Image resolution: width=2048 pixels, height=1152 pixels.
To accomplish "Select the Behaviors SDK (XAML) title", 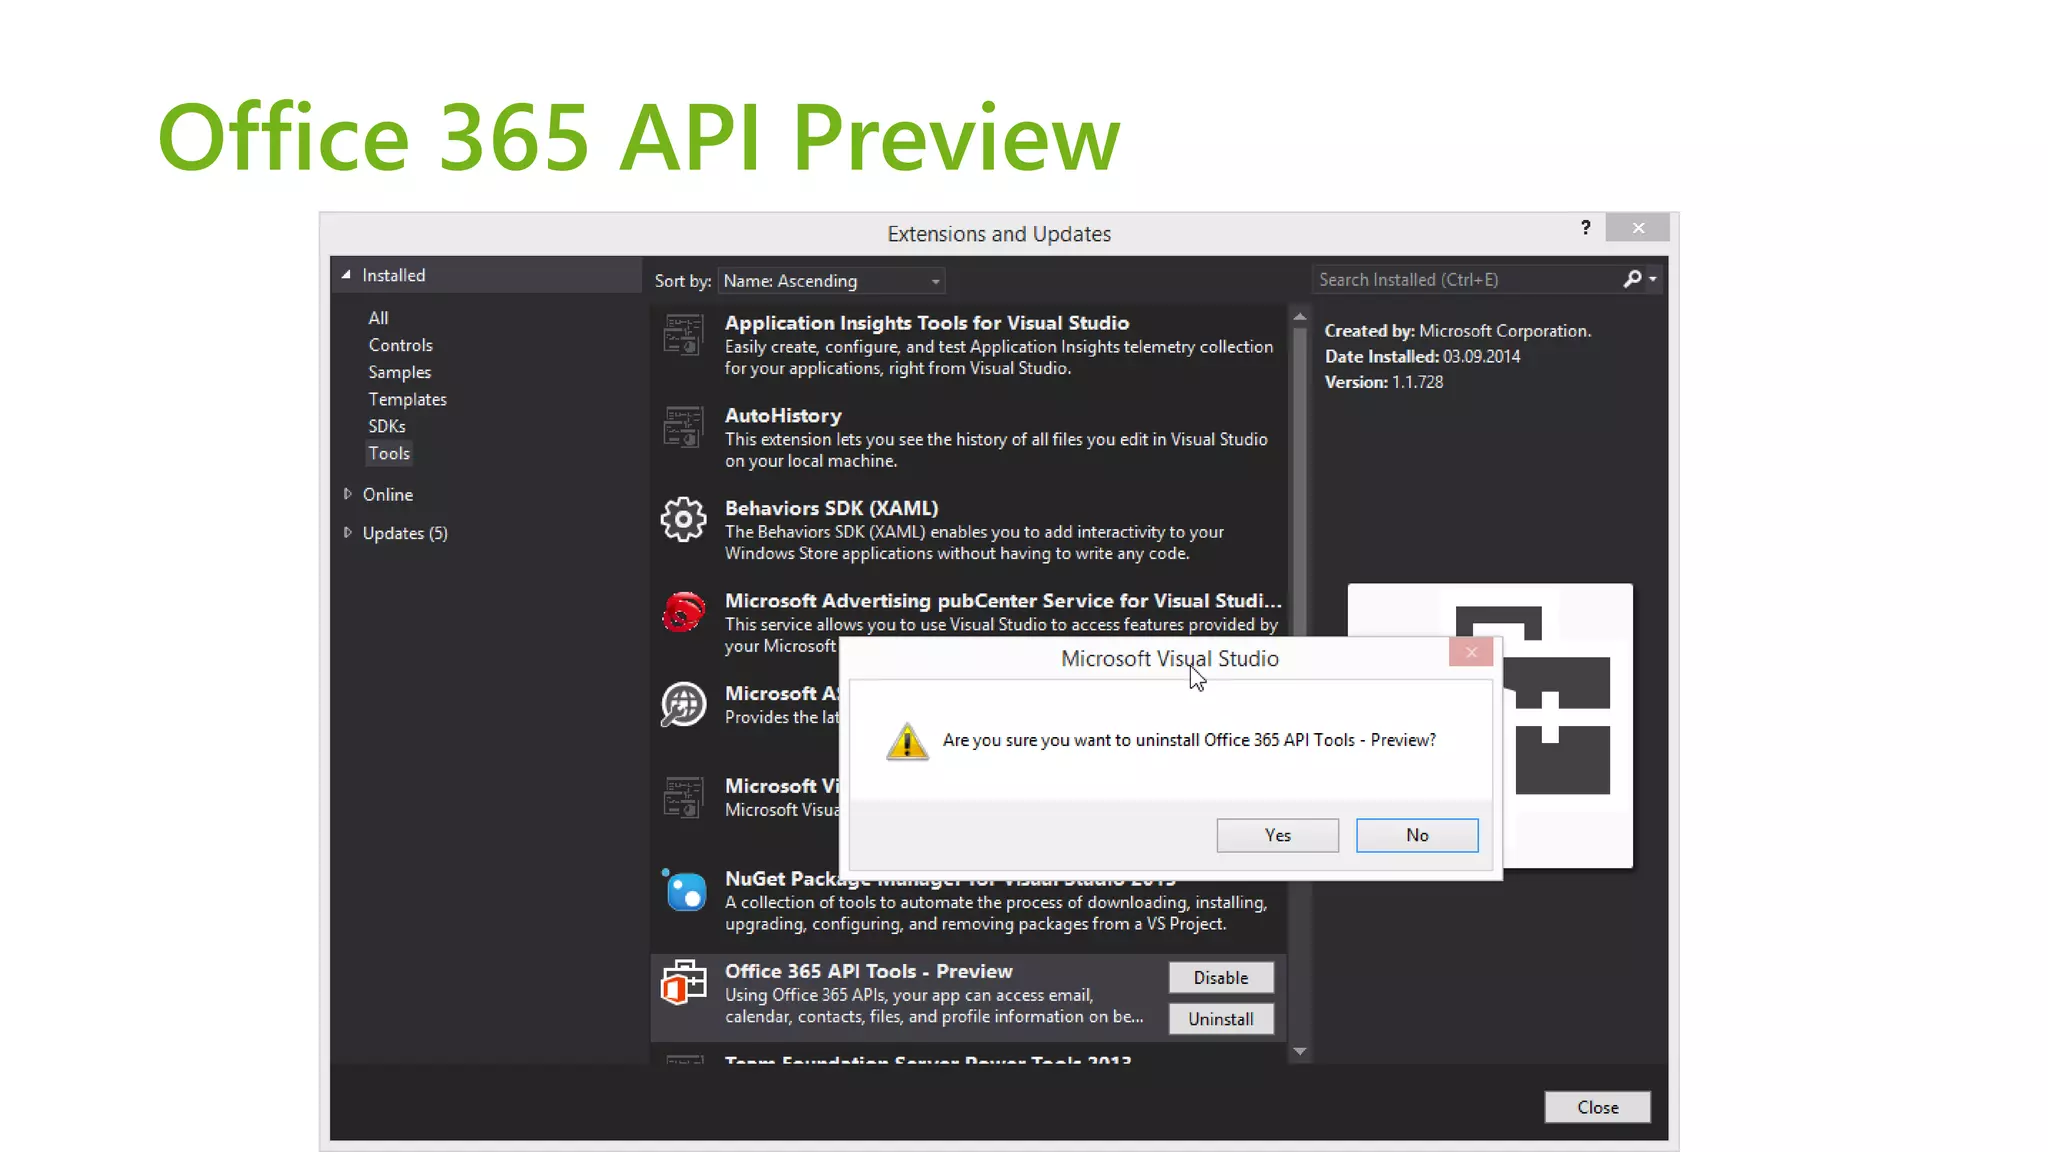I will (x=831, y=508).
